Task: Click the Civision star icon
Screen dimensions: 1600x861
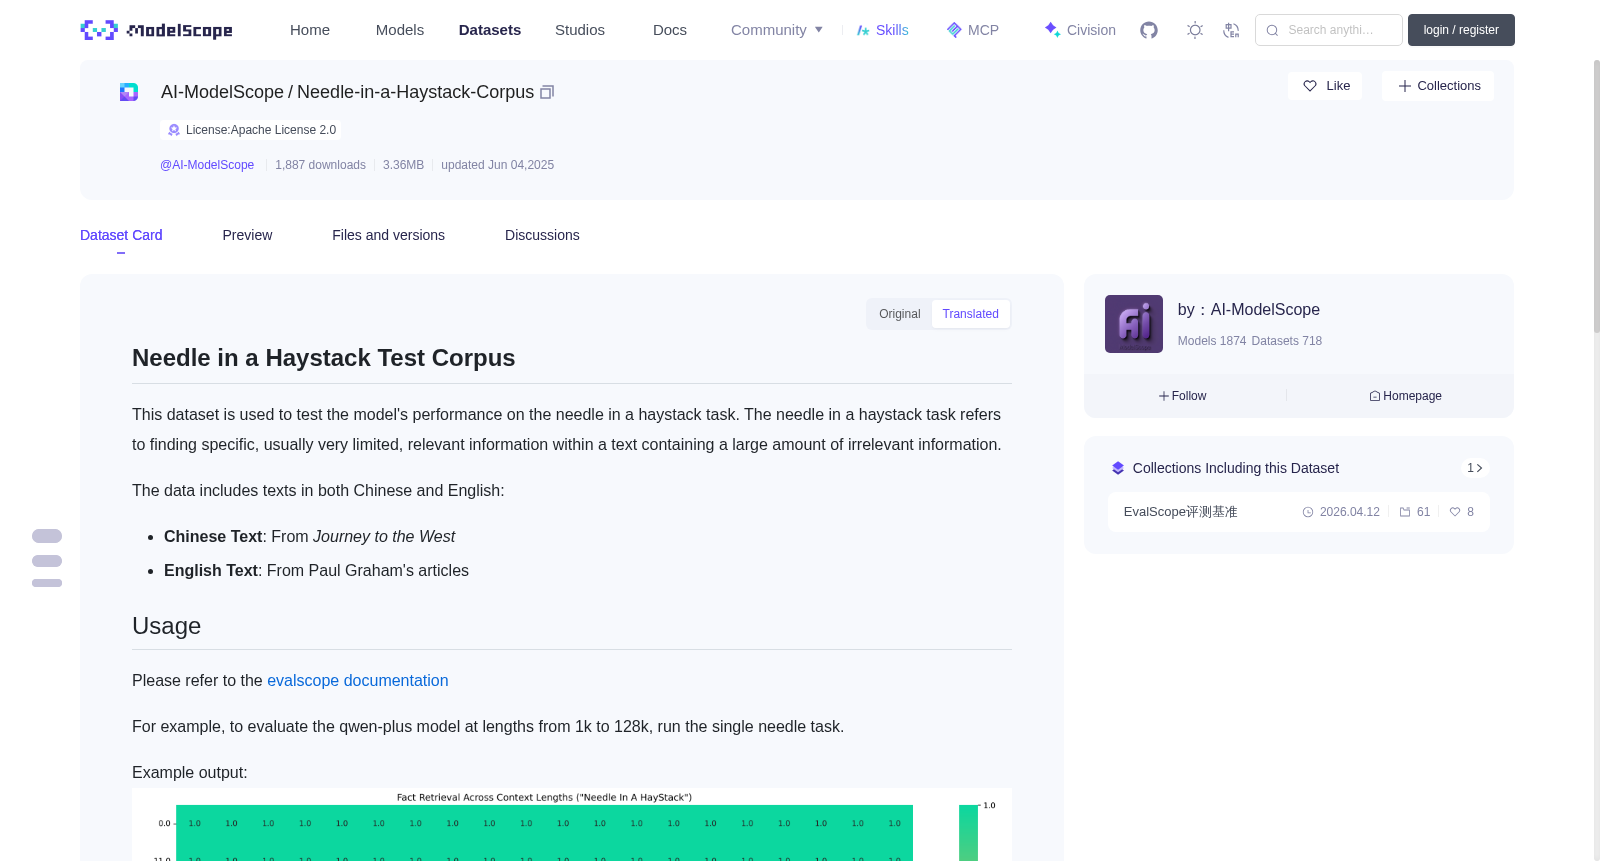Action: [x=1052, y=30]
